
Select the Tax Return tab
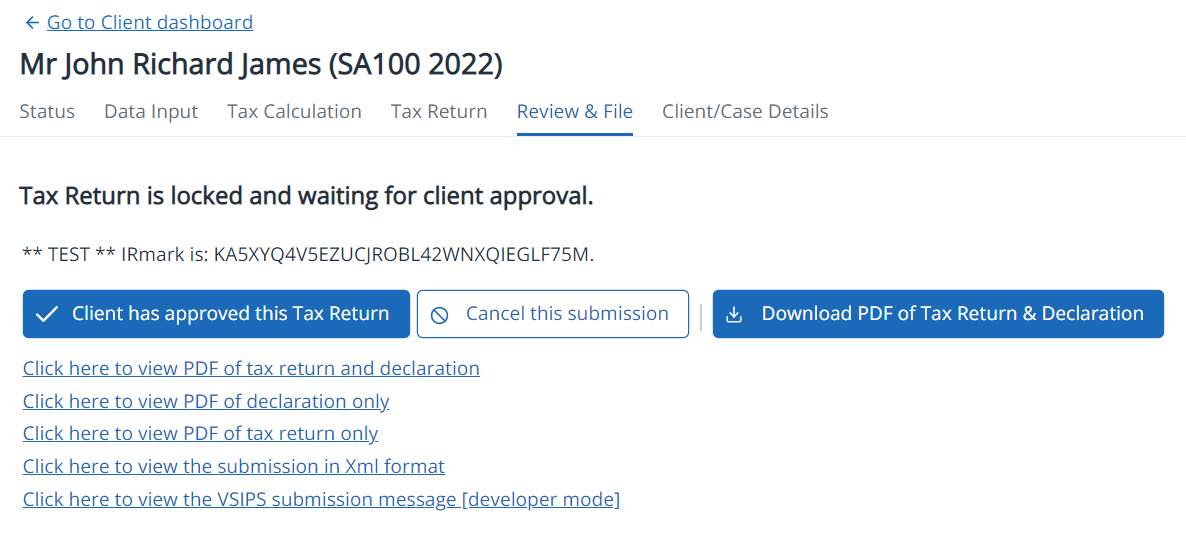point(439,111)
